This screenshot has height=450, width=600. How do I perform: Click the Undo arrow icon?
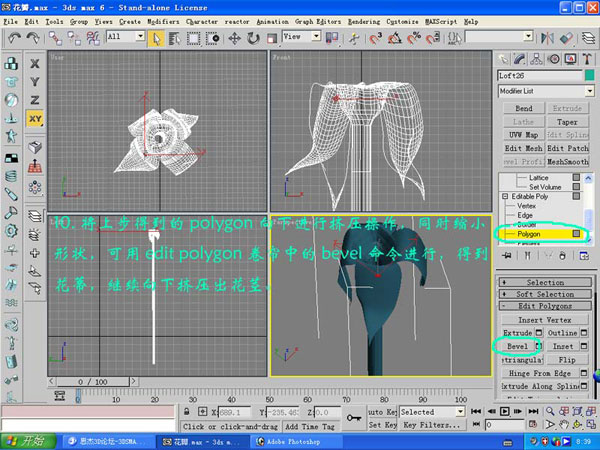[15, 38]
